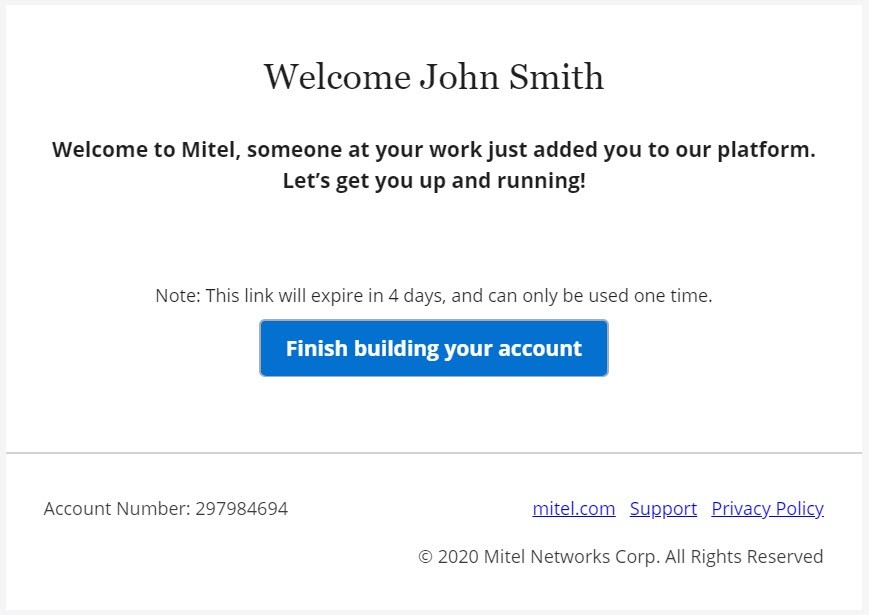Click the copyright notice text
This screenshot has width=869, height=615.
tap(620, 556)
